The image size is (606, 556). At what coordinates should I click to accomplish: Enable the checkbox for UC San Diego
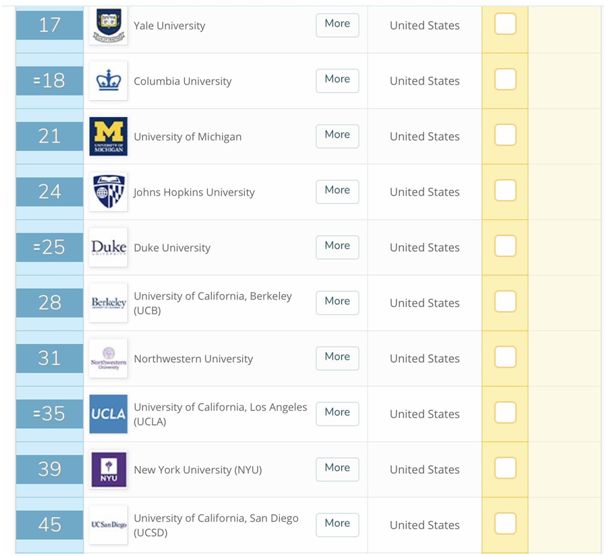pyautogui.click(x=505, y=523)
